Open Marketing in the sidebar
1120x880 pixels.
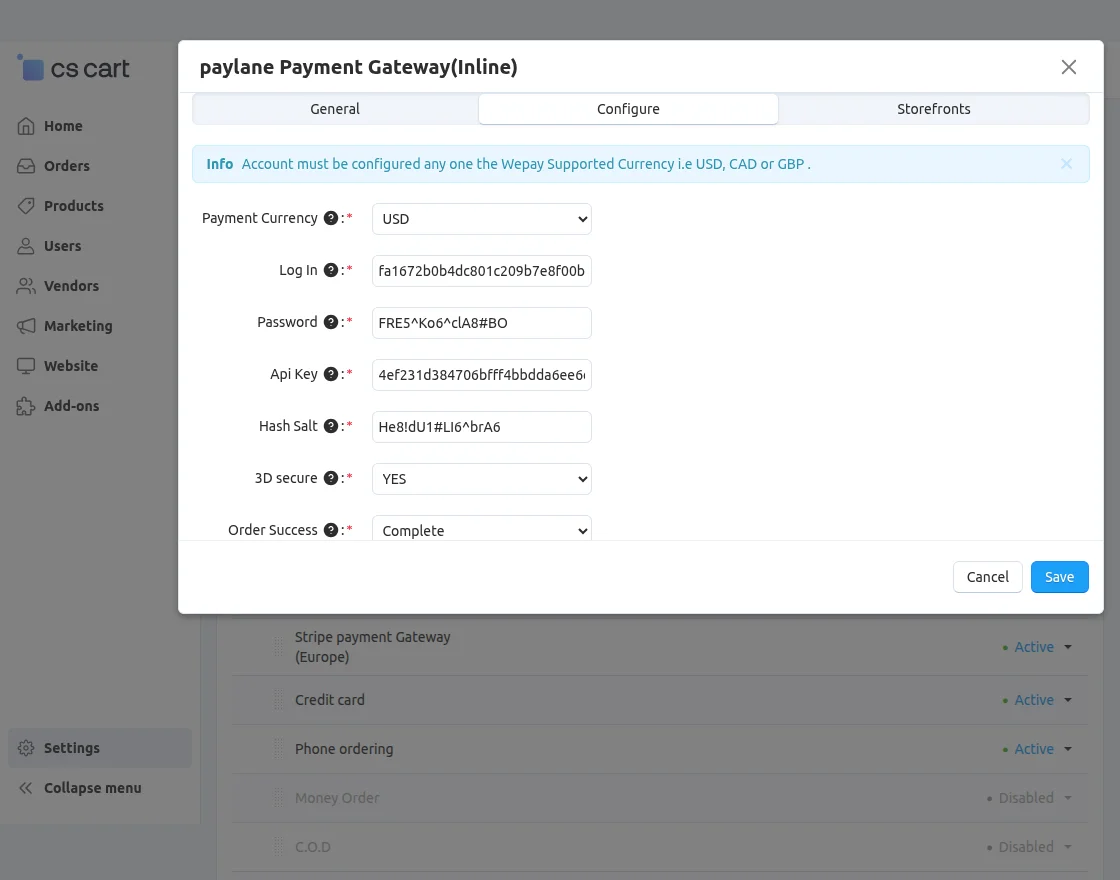79,326
